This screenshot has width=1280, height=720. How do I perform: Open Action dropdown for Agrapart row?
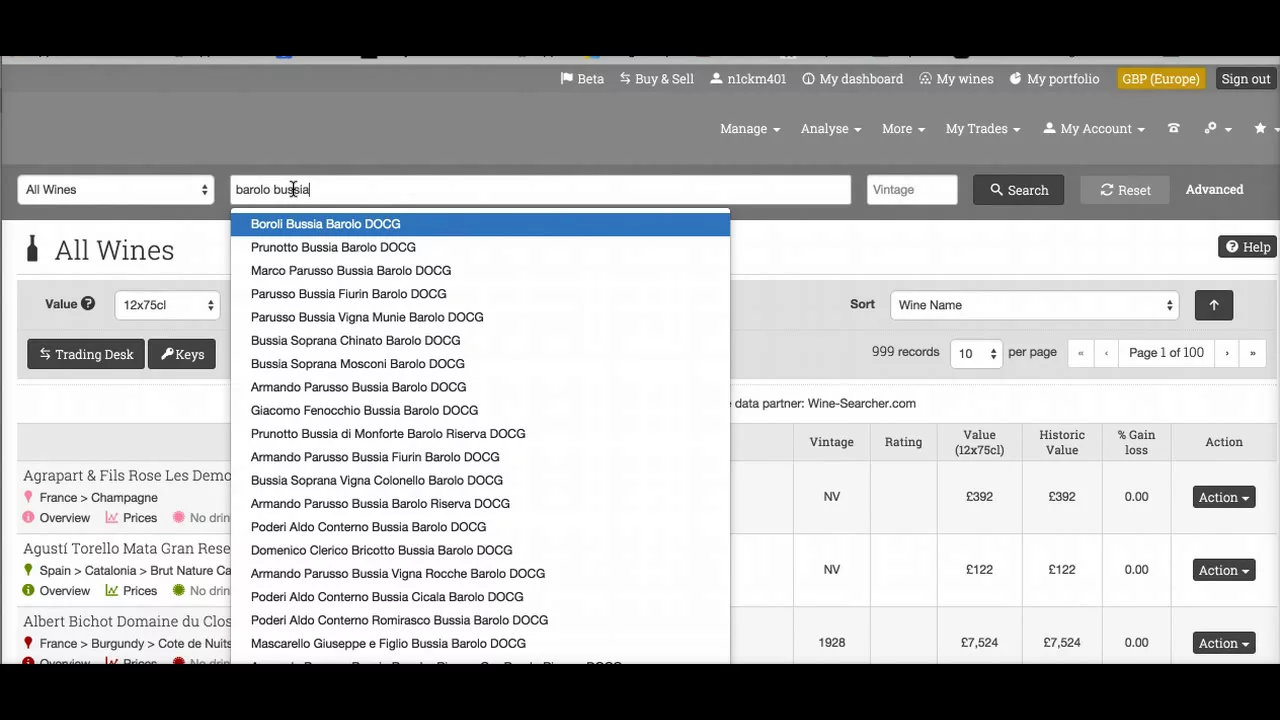1224,497
